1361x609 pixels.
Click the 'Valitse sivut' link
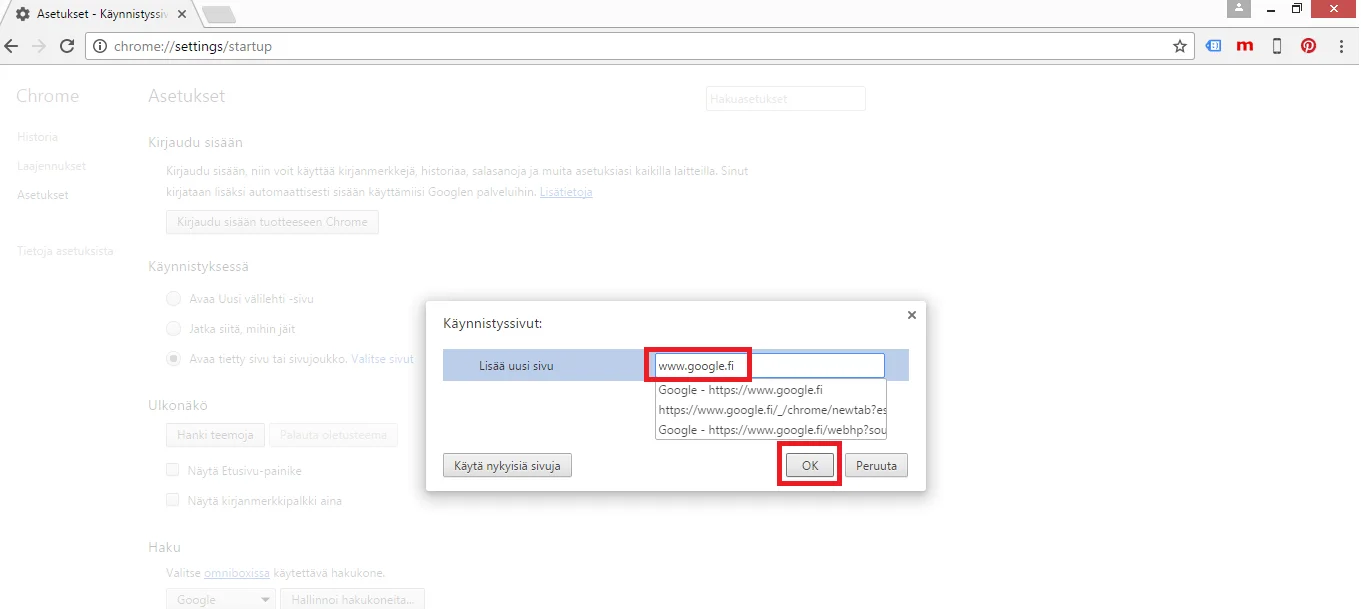tap(382, 358)
